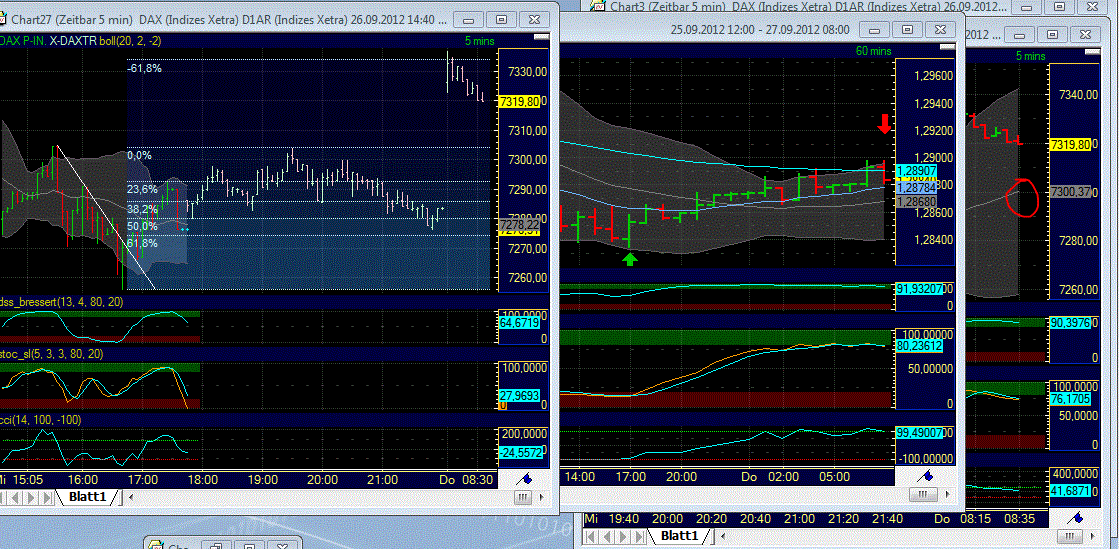This screenshot has height=549, width=1119.
Task: Click the 41,6871 indicator value in right chart
Action: click(1072, 491)
